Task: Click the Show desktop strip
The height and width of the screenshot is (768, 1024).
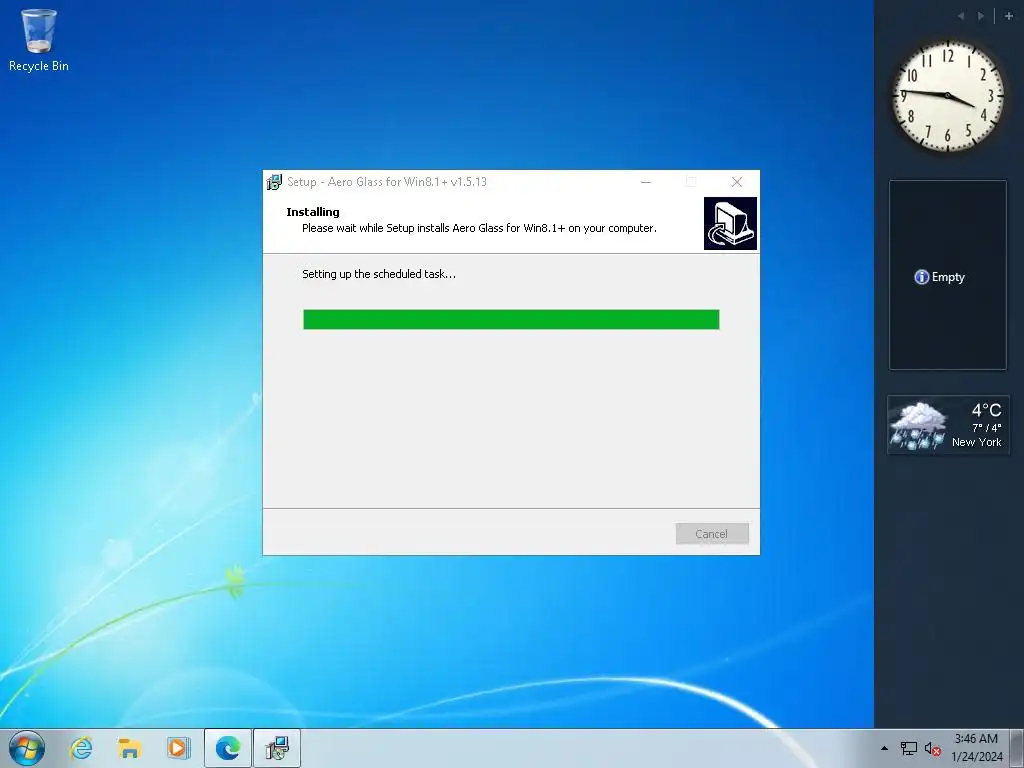Action: (1017, 748)
